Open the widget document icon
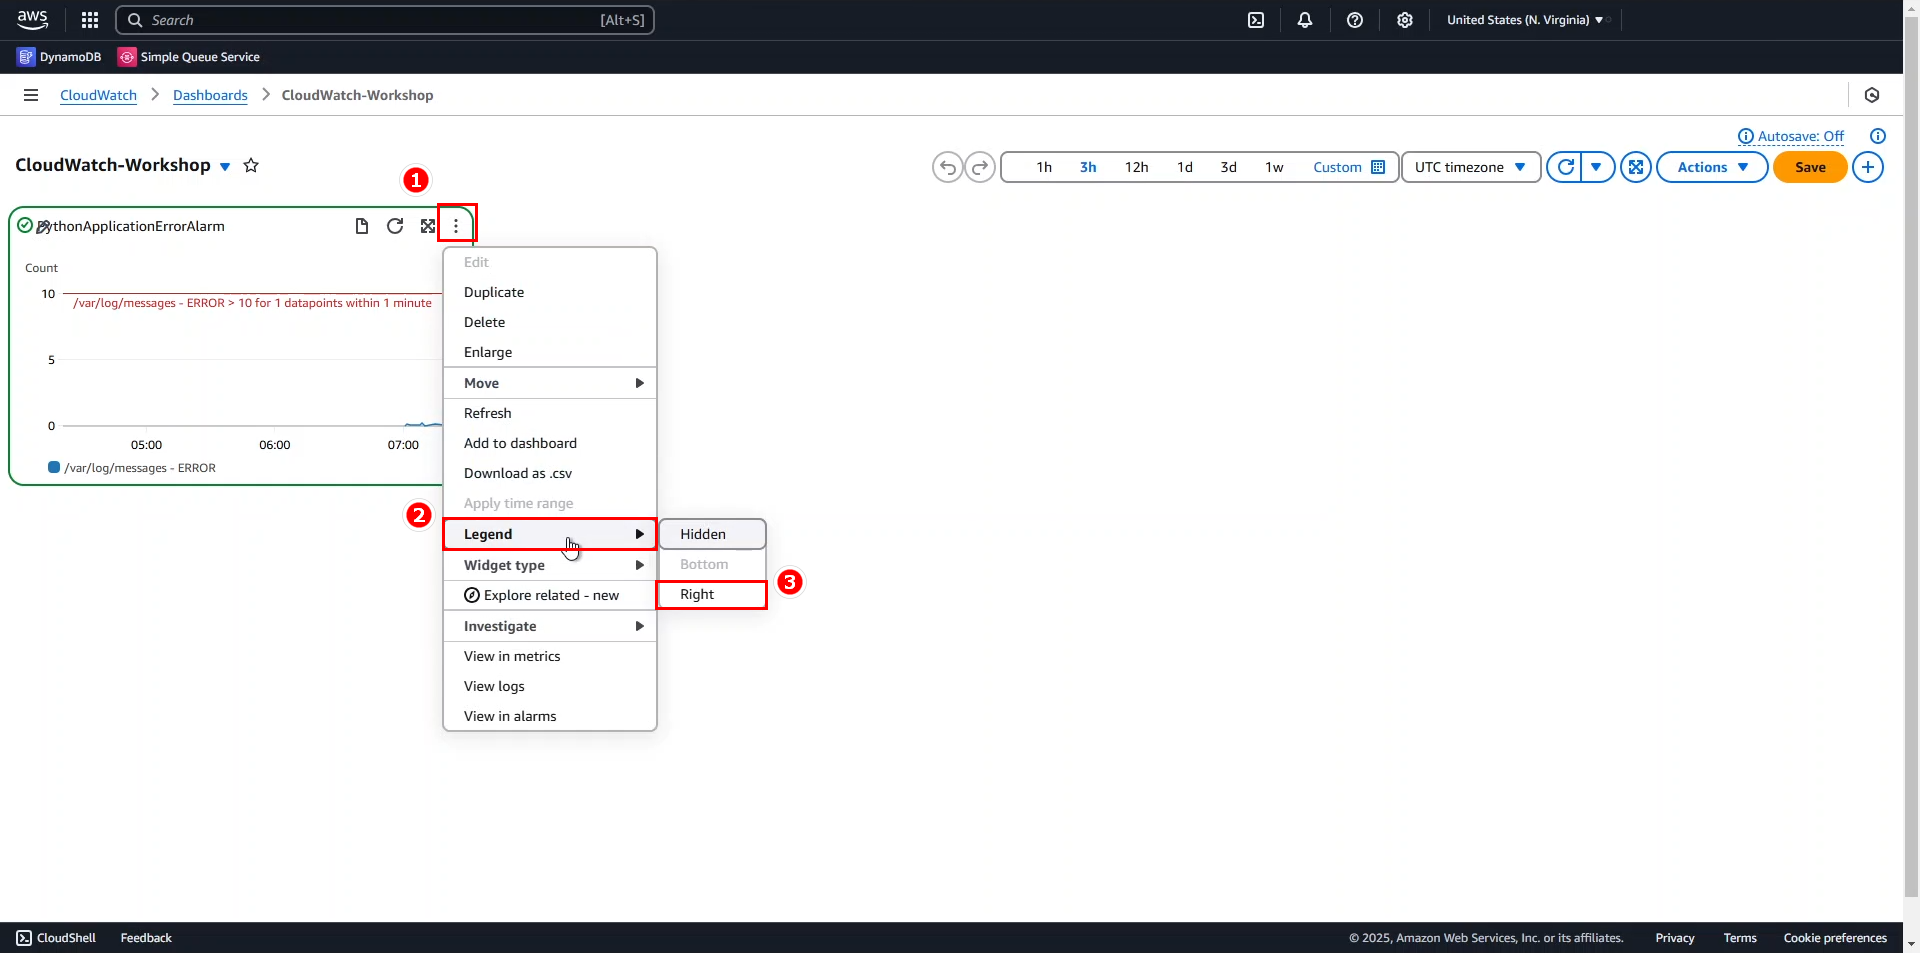Screen dimensions: 1920x953 click(362, 226)
